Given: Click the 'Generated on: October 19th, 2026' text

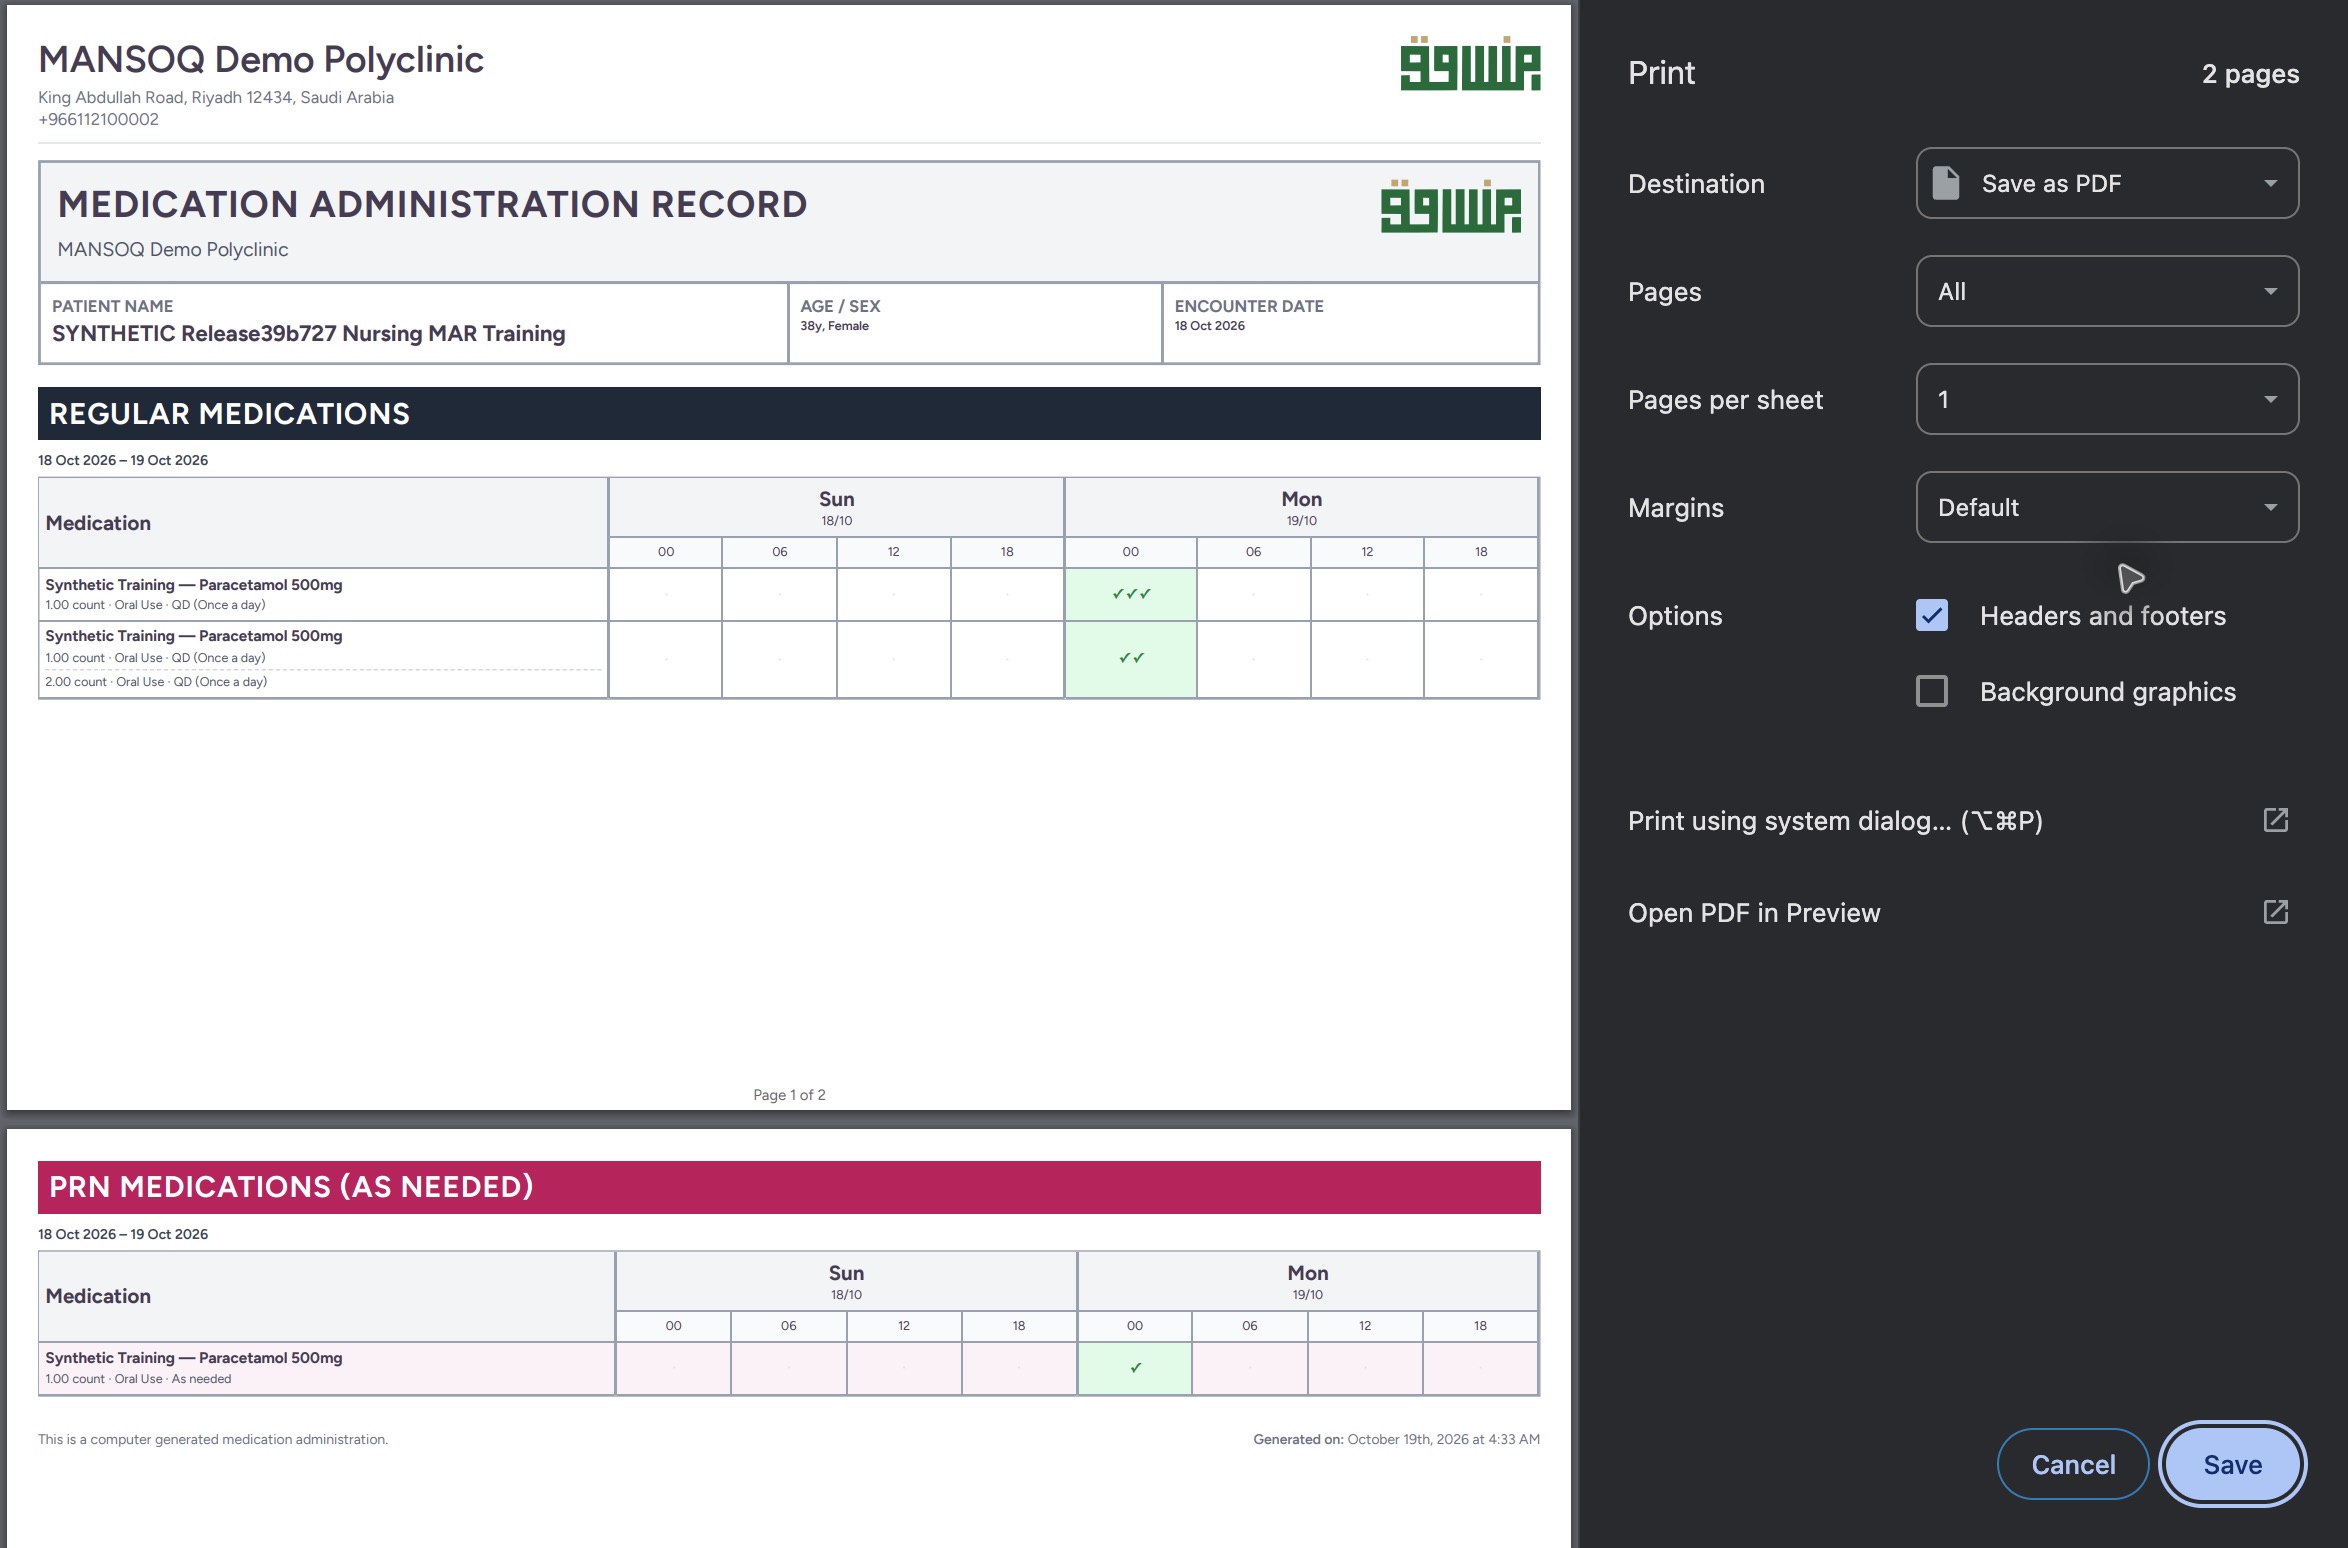Looking at the screenshot, I should [x=1396, y=1439].
